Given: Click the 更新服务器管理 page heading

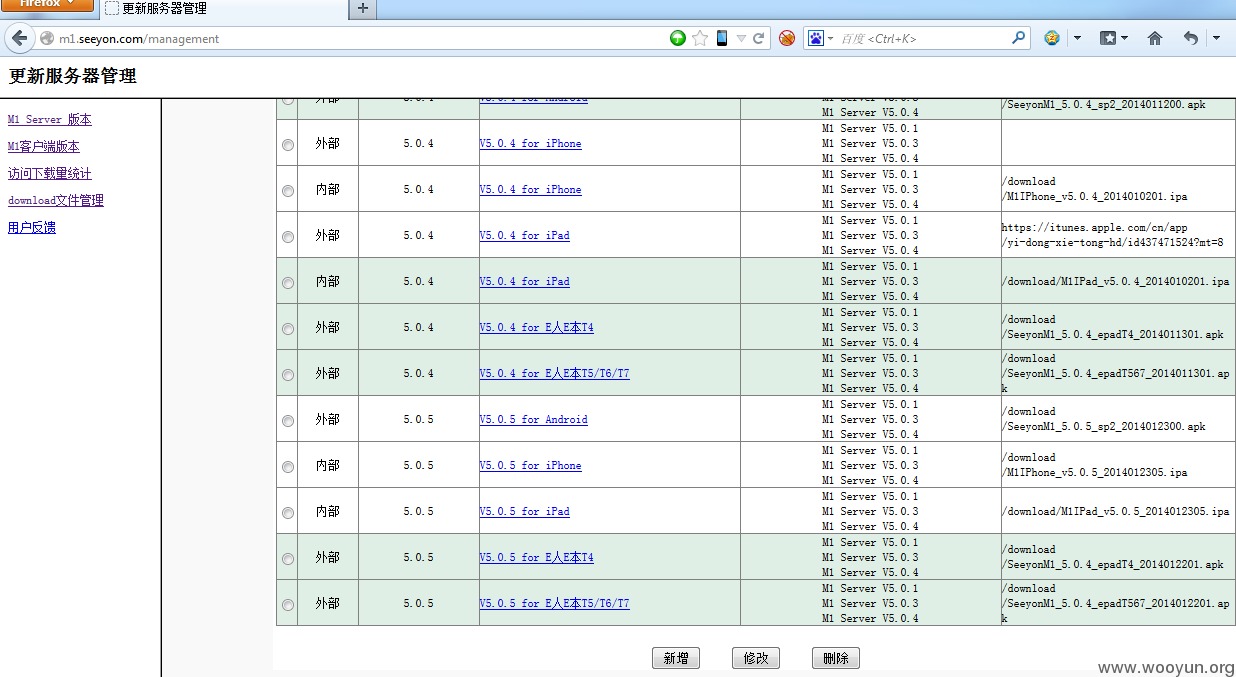Looking at the screenshot, I should coord(73,76).
